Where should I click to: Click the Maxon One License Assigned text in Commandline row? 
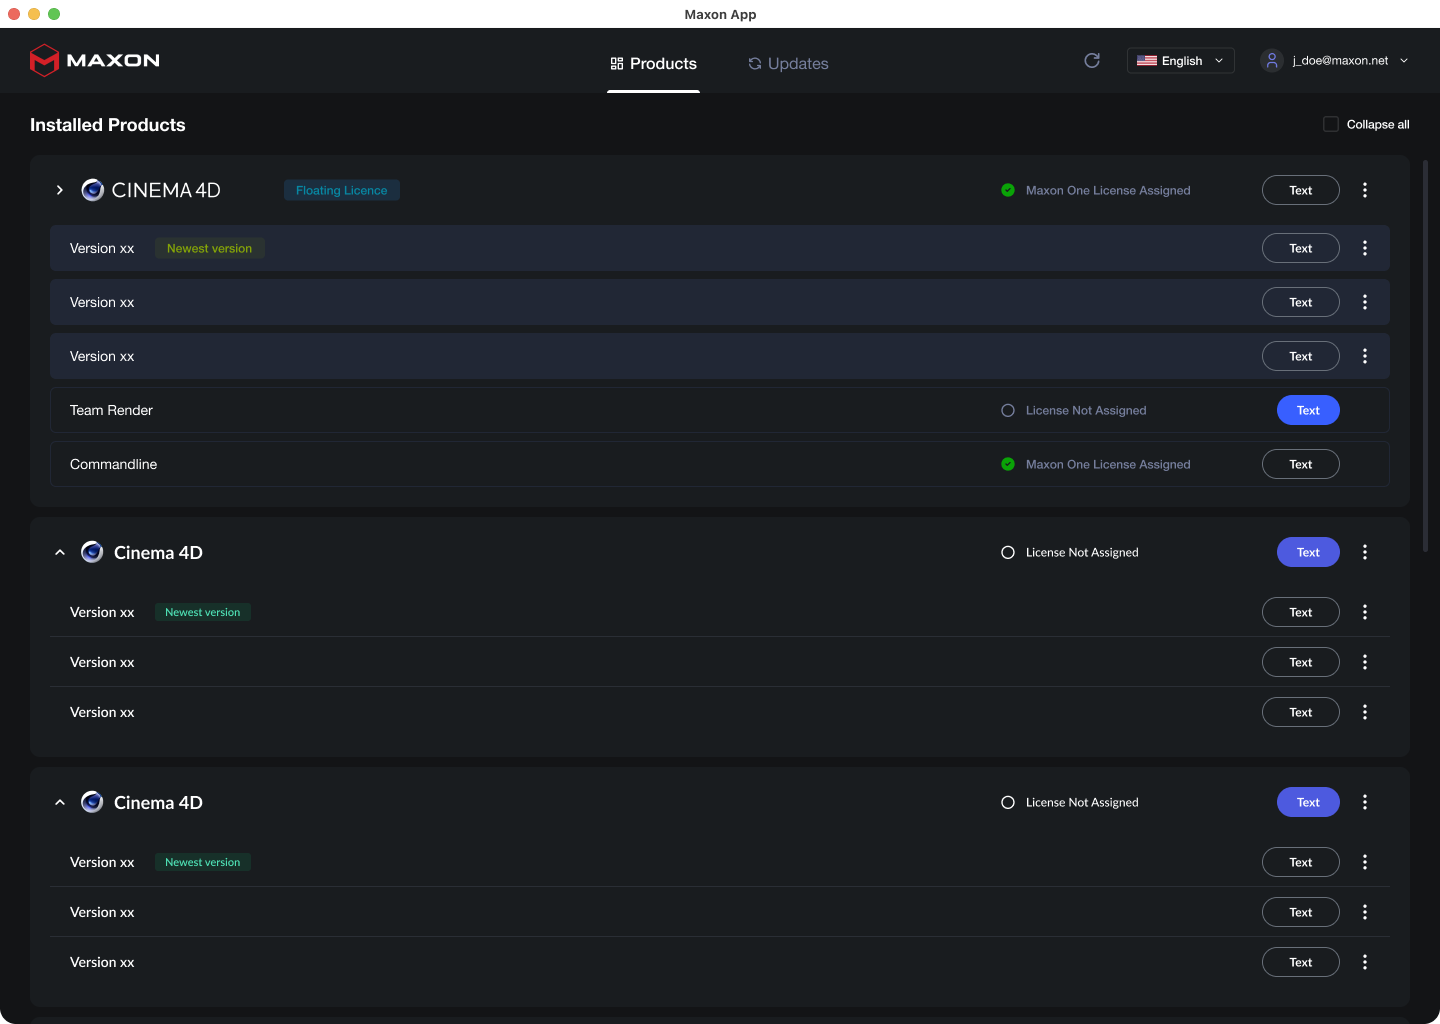(1108, 464)
